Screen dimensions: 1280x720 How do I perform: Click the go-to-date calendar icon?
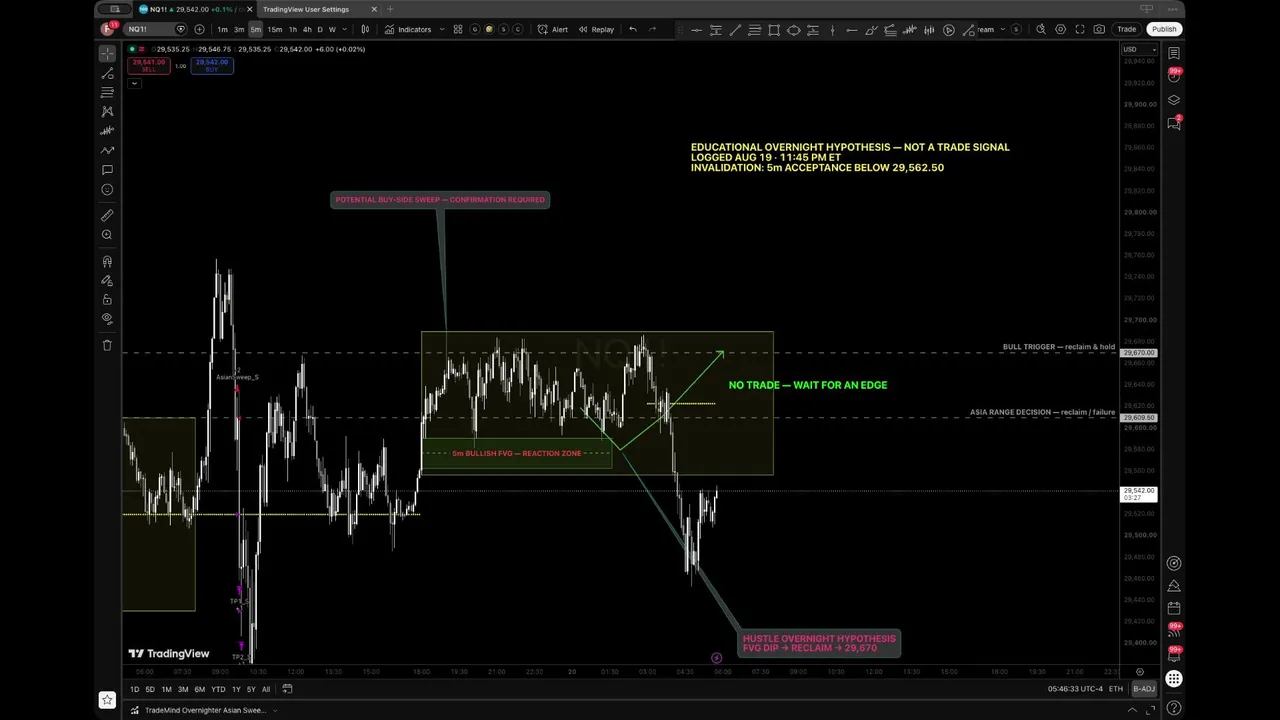(x=287, y=688)
